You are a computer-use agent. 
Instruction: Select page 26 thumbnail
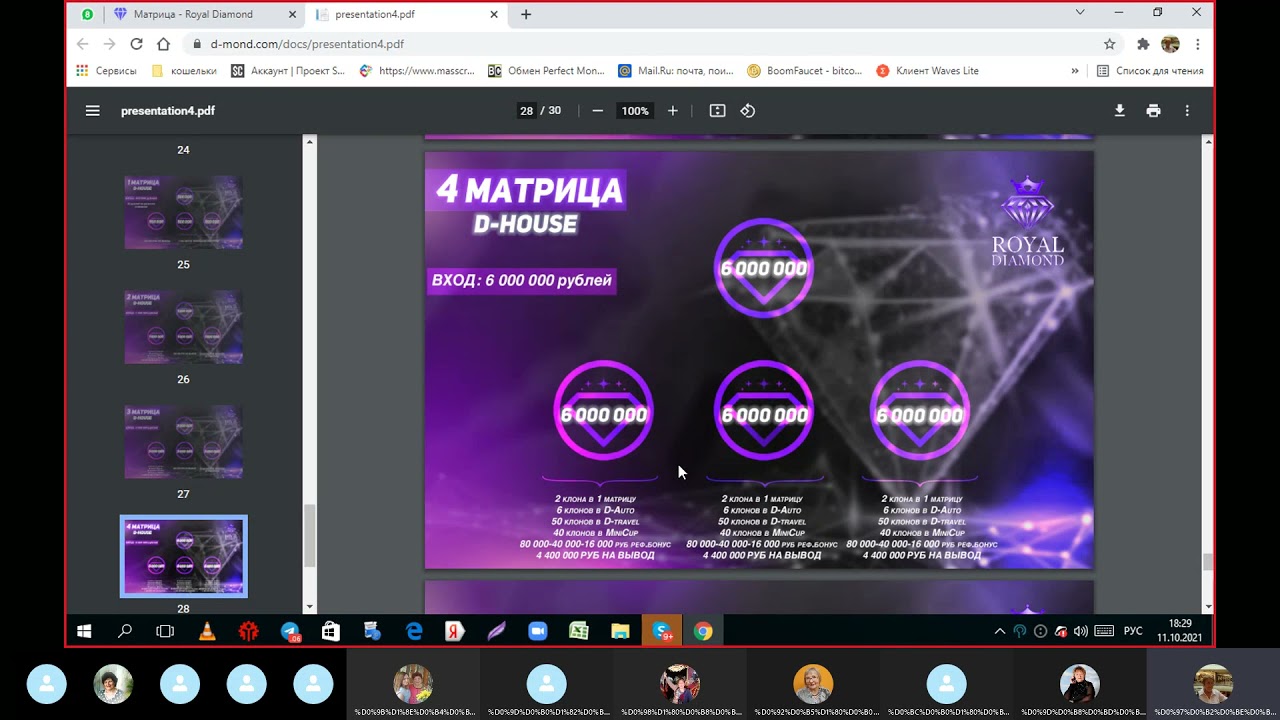tap(183, 327)
